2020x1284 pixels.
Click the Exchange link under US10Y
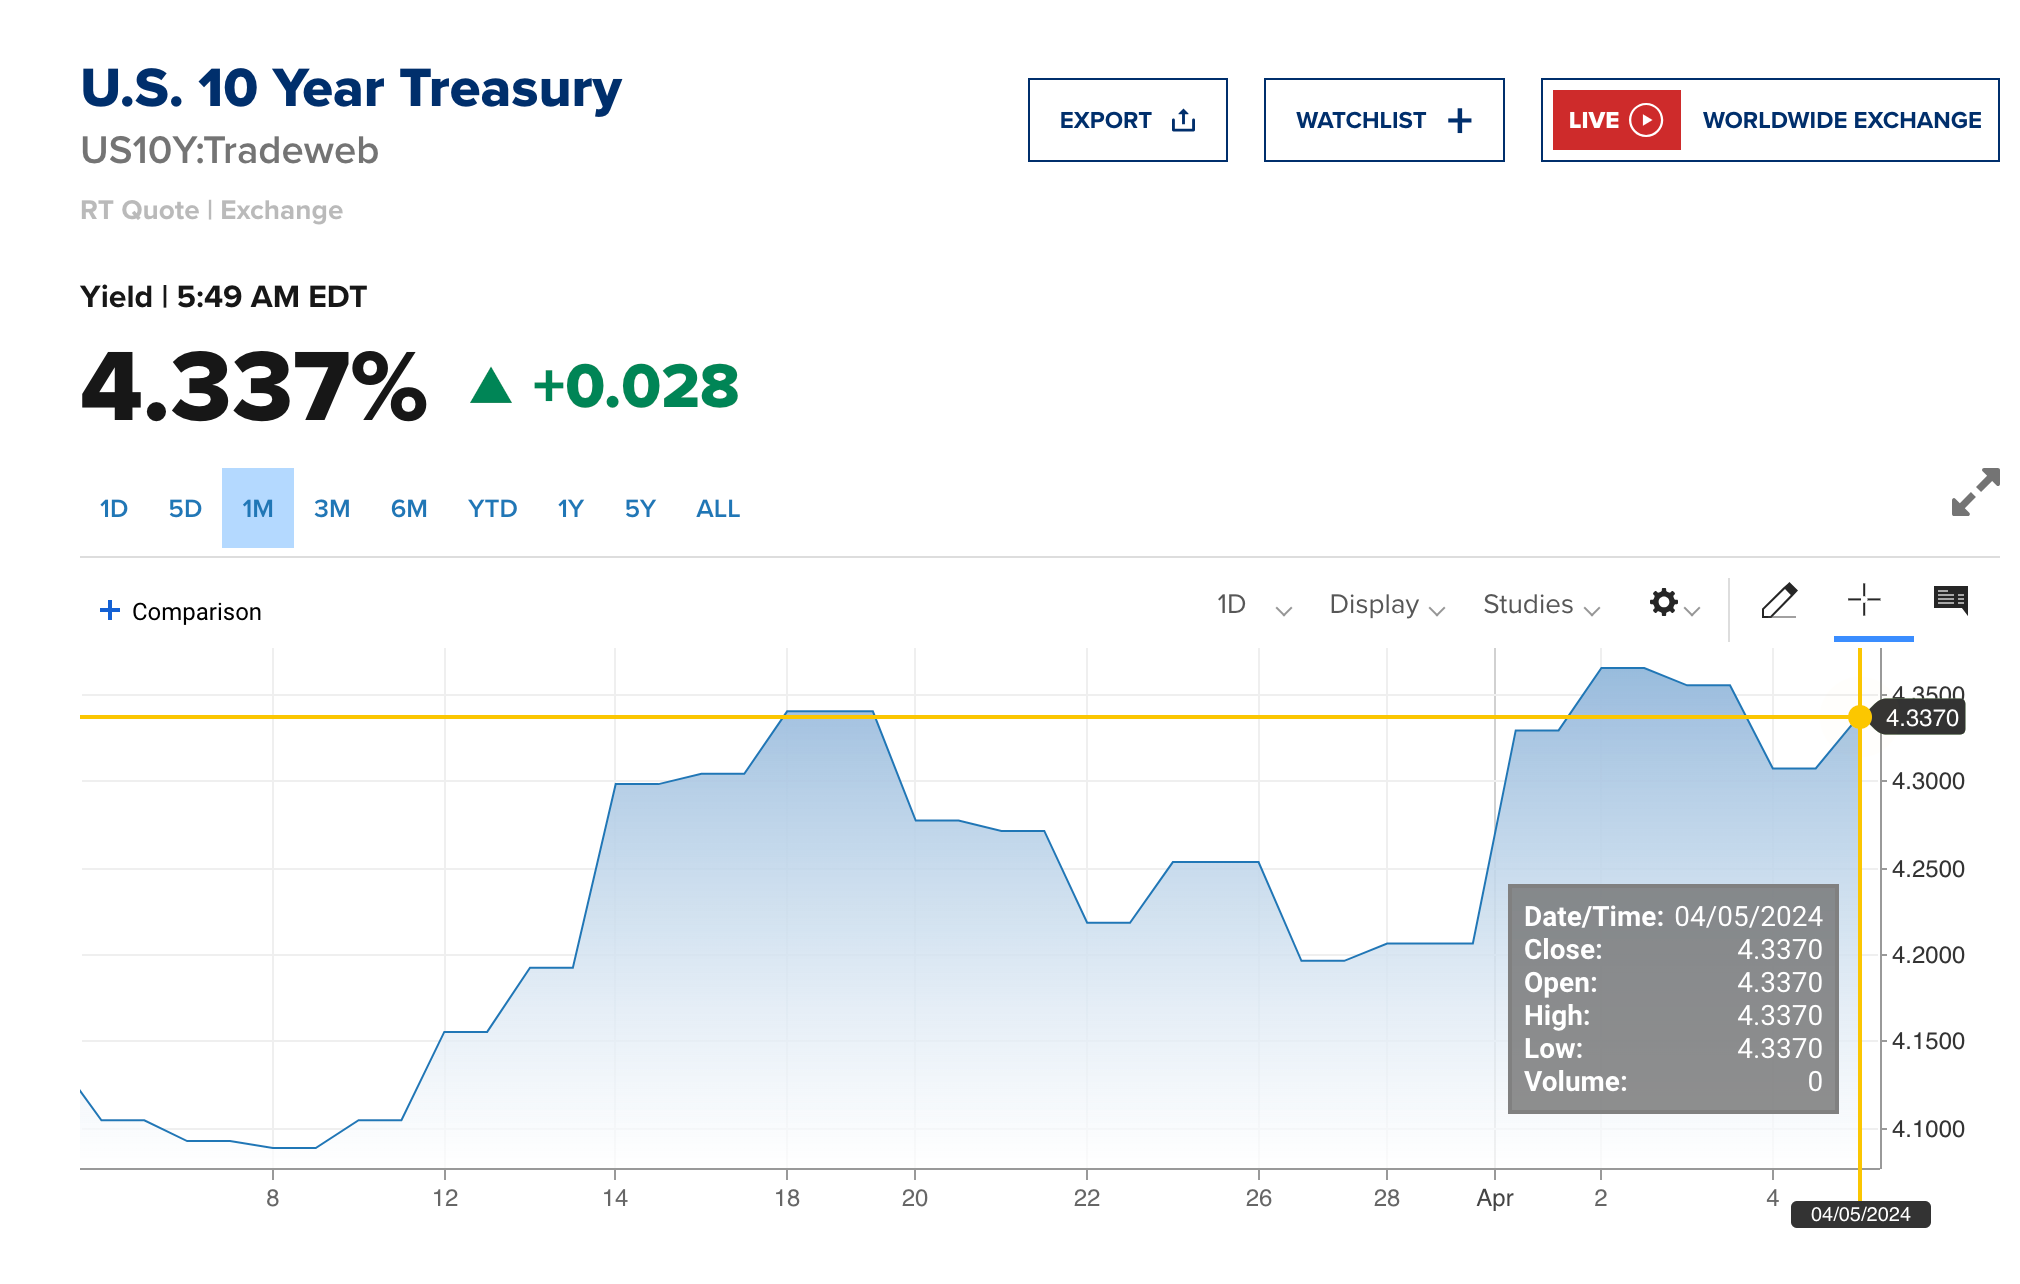pyautogui.click(x=281, y=210)
